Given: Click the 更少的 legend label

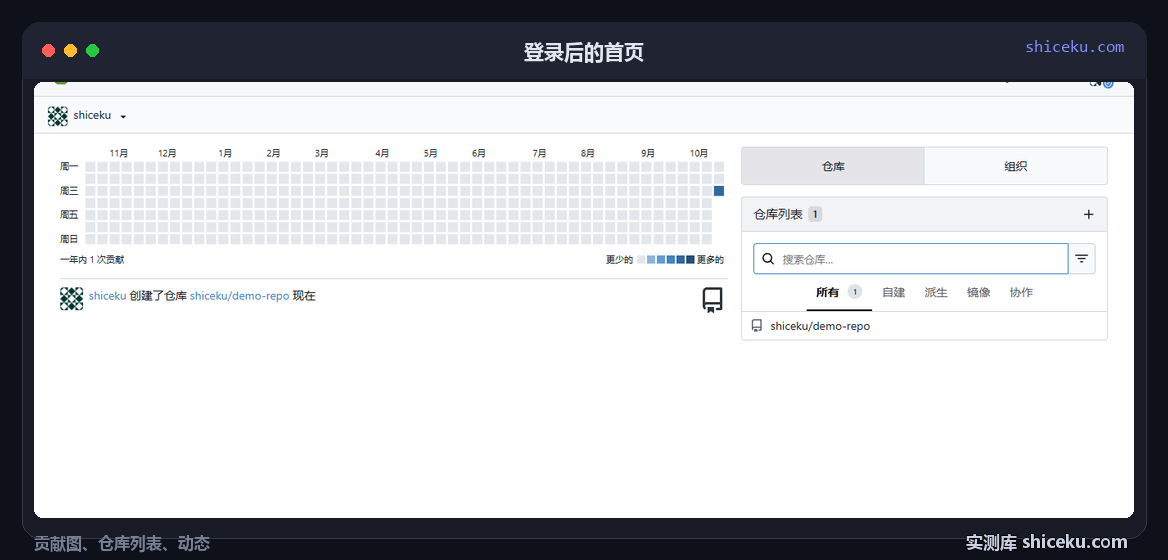Looking at the screenshot, I should 619,260.
